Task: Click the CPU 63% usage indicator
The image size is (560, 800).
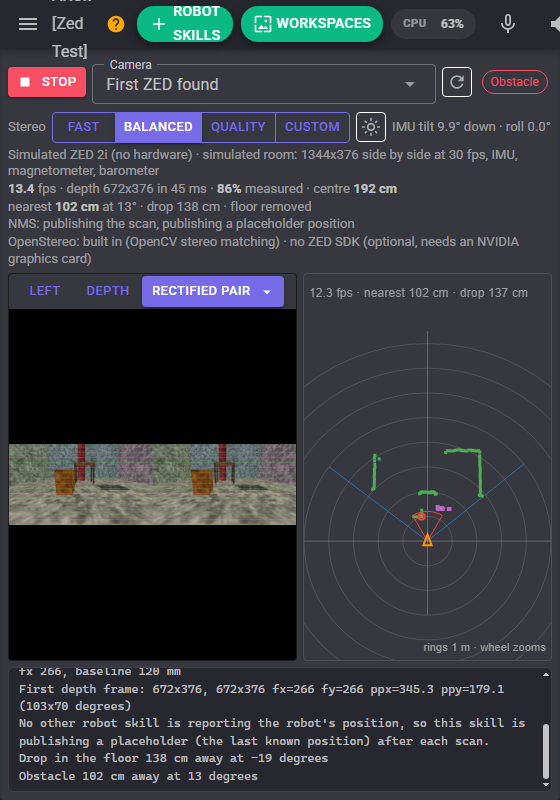Action: click(433, 24)
